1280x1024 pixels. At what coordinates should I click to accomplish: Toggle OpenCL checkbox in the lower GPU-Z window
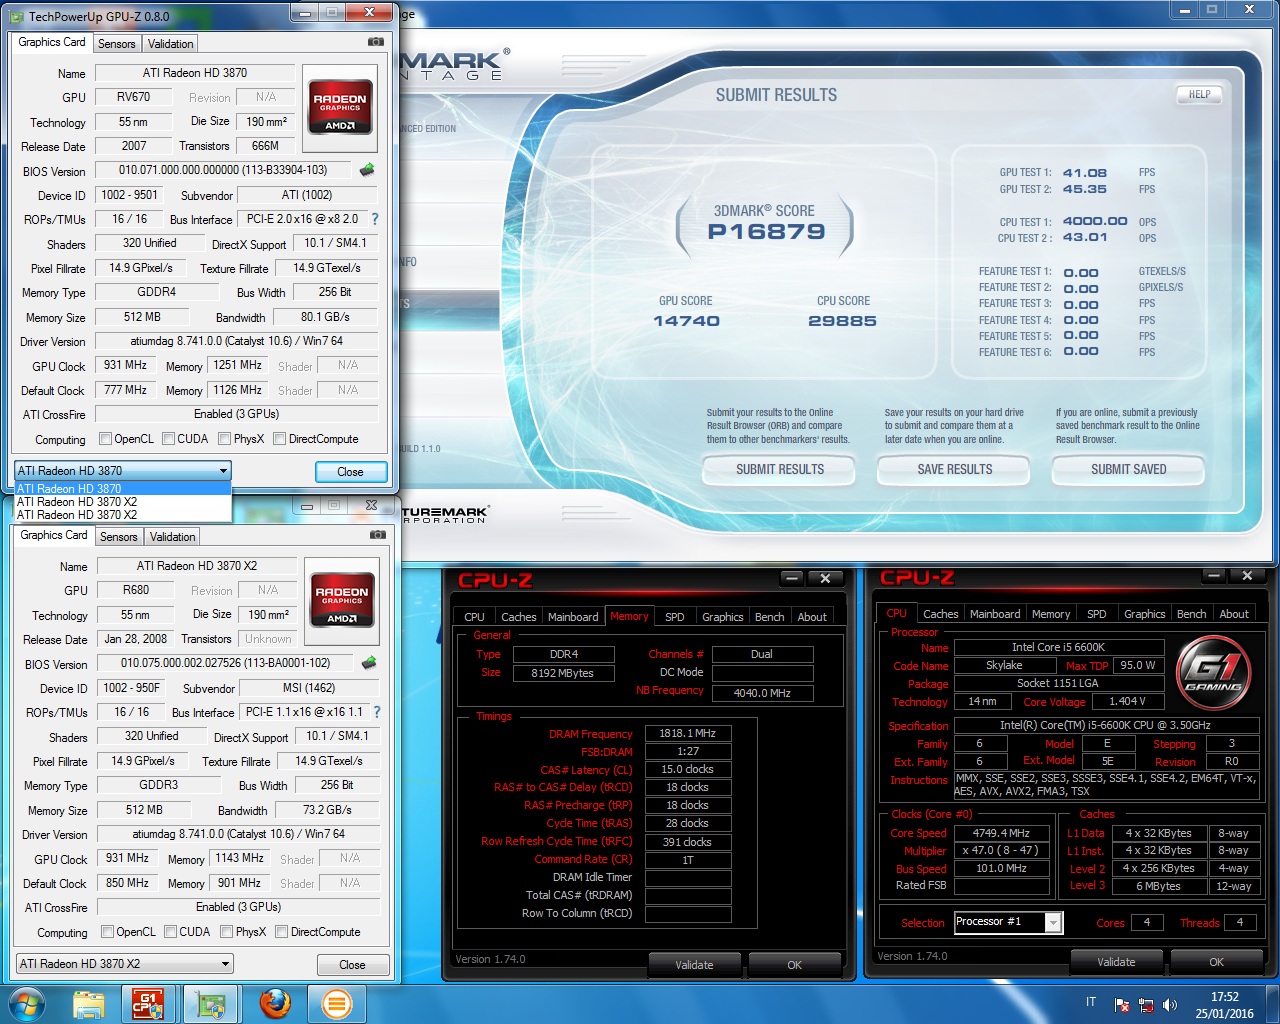[x=108, y=931]
